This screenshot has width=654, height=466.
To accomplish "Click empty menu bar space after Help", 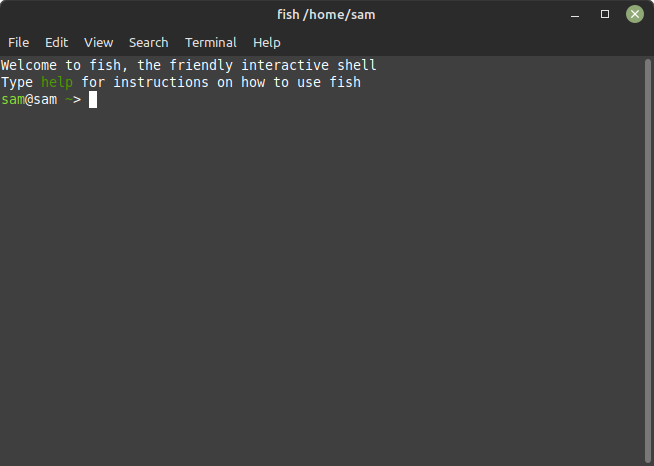I will 459,43.
